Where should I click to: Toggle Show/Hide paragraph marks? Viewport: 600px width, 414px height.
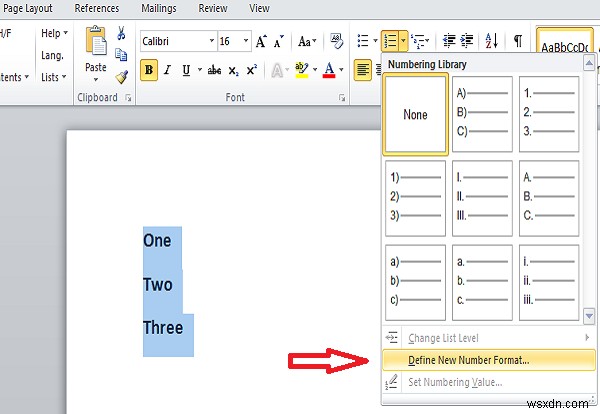[x=518, y=41]
